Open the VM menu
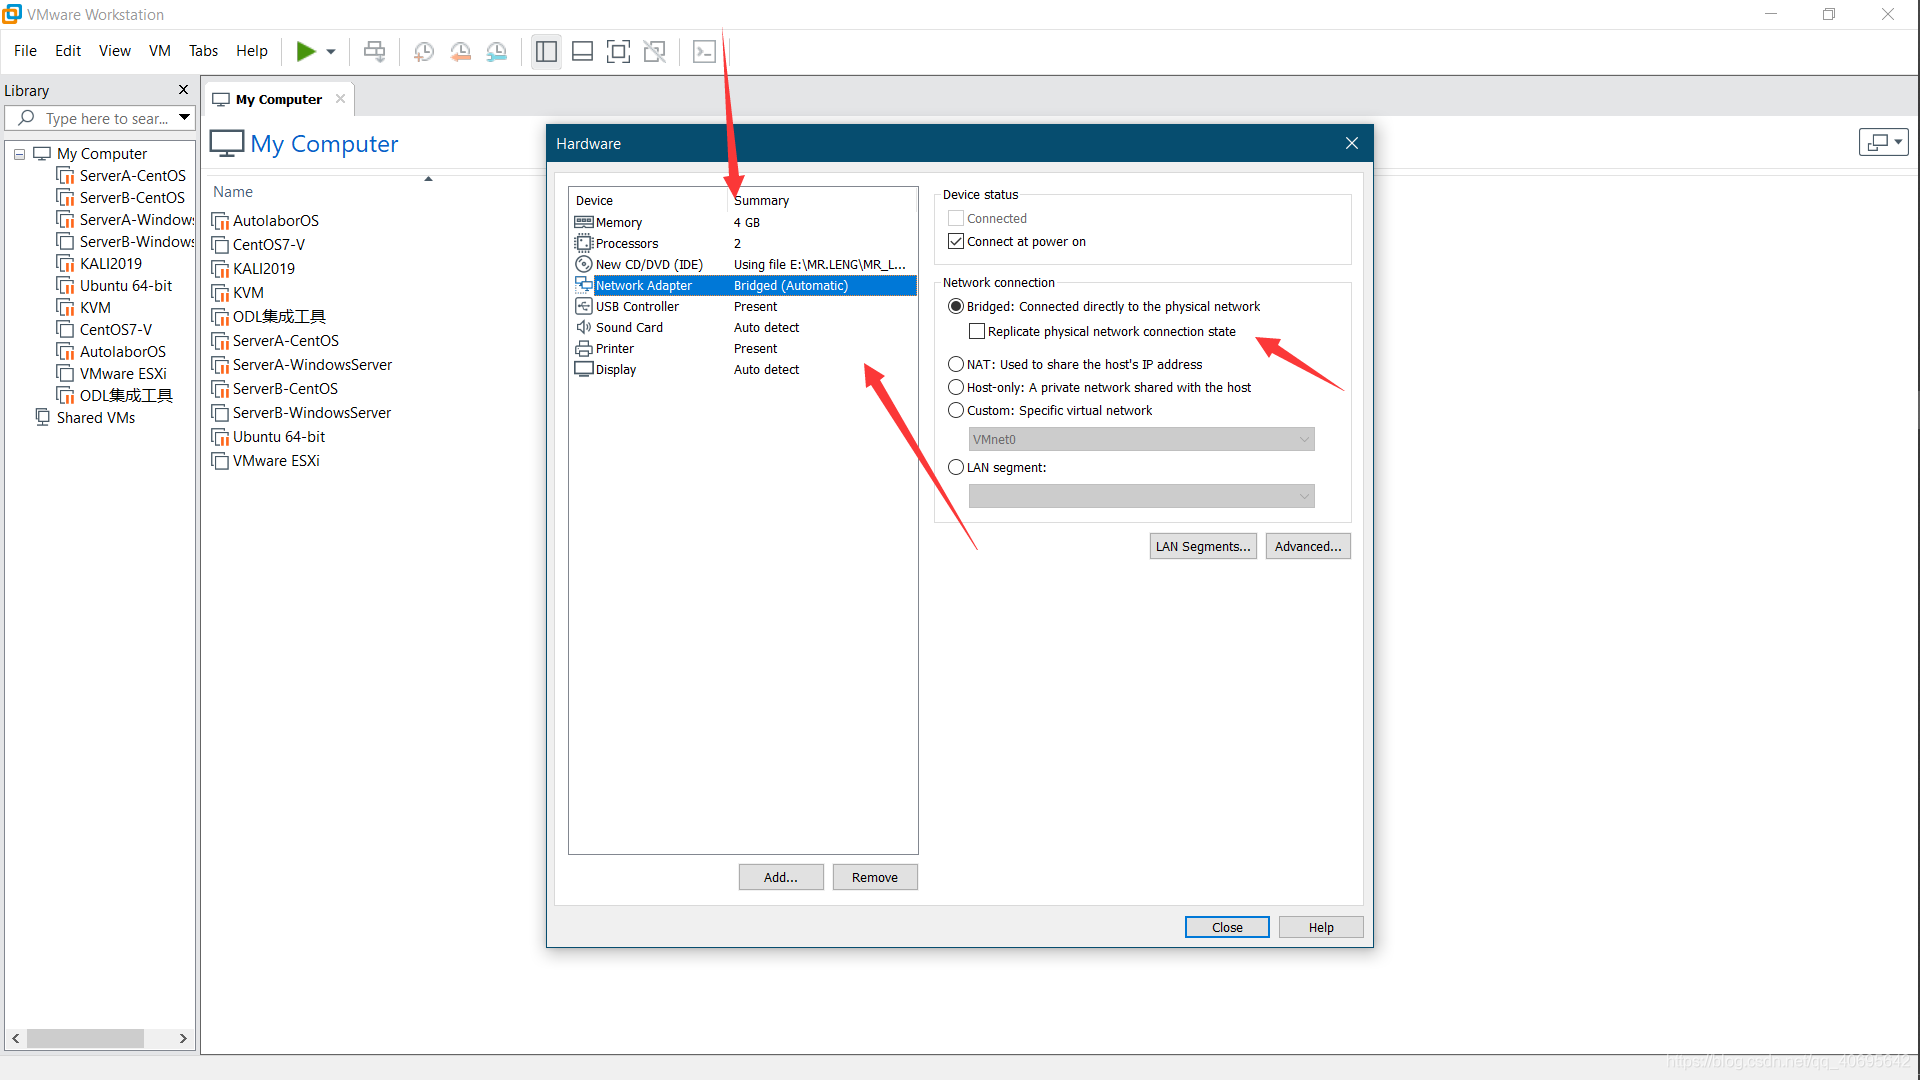This screenshot has width=1920, height=1080. click(x=160, y=51)
